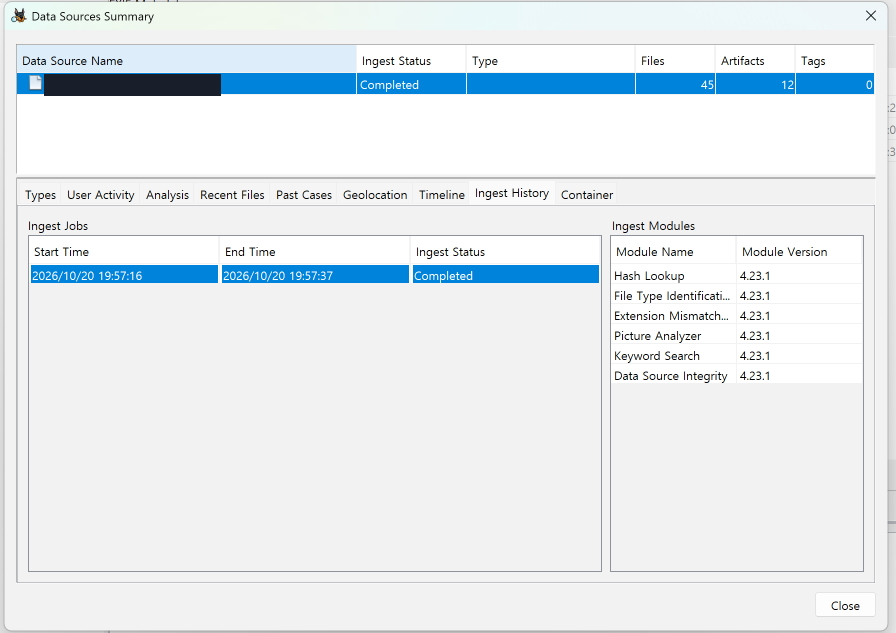Select the end time 2026/10/20 19:57:37 cell
Viewport: 896px width, 633px height.
315,275
